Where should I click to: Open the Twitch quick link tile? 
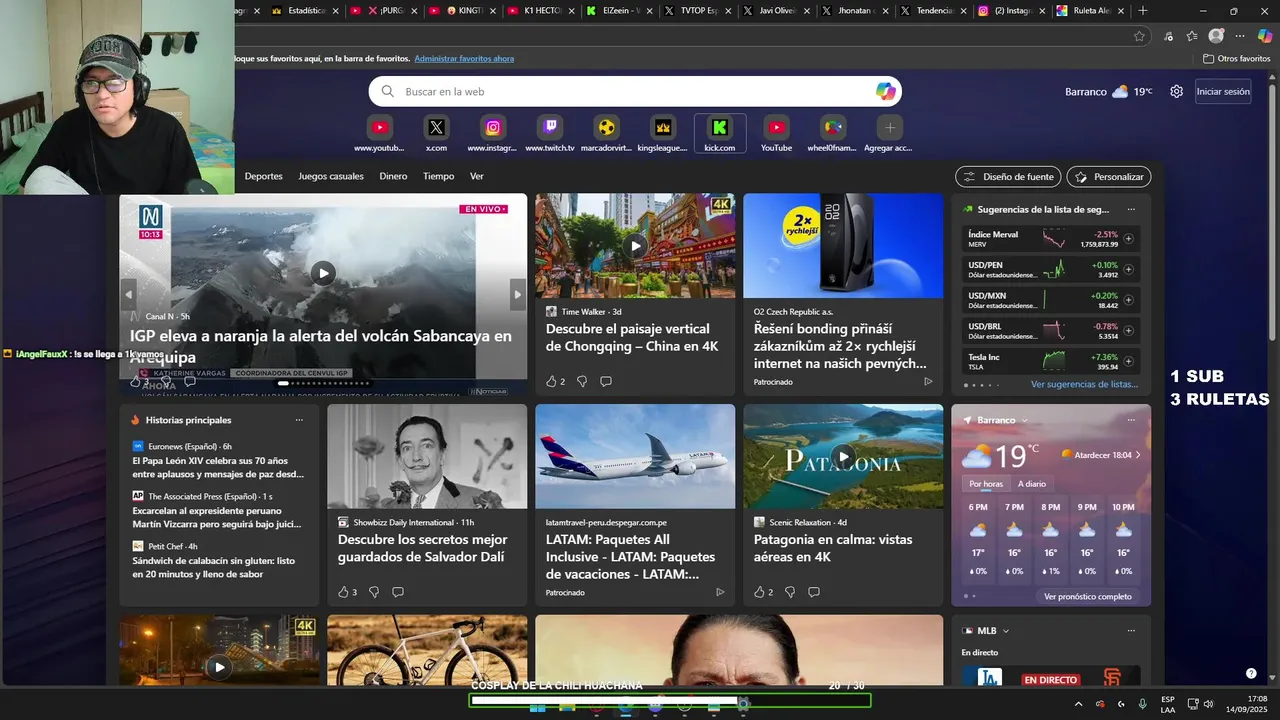pos(550,134)
